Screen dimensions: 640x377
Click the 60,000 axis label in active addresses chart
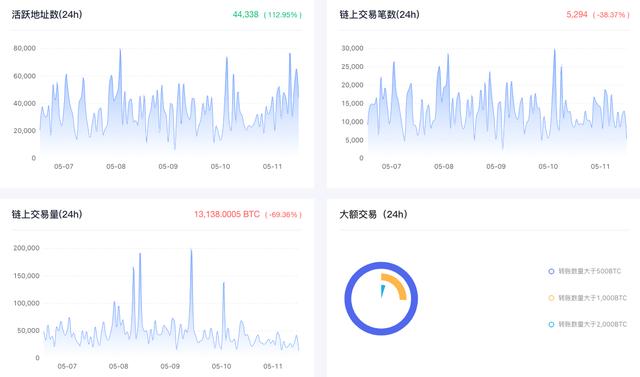(24, 76)
